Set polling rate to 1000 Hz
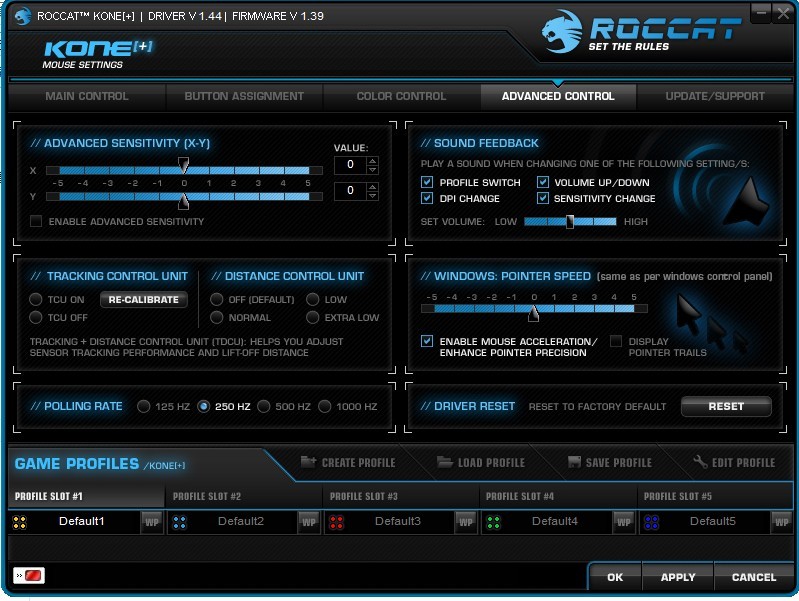 325,406
